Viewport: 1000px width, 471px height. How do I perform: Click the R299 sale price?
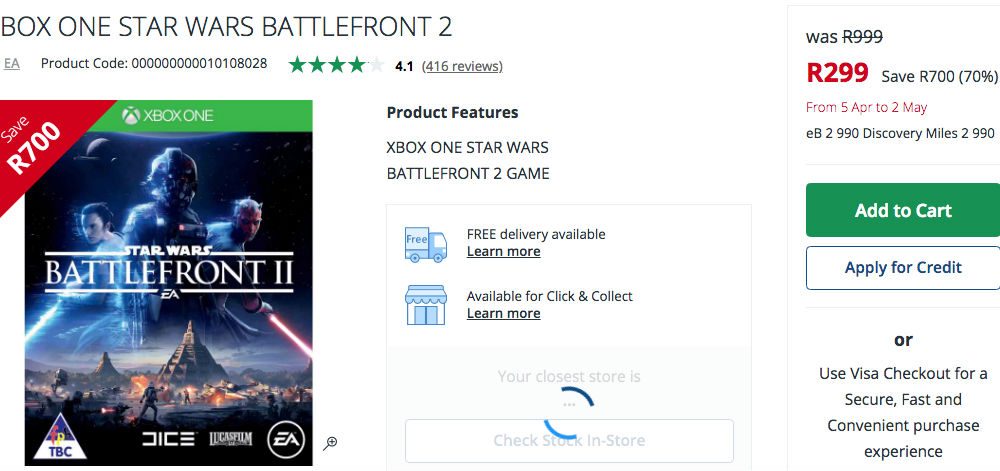point(837,74)
